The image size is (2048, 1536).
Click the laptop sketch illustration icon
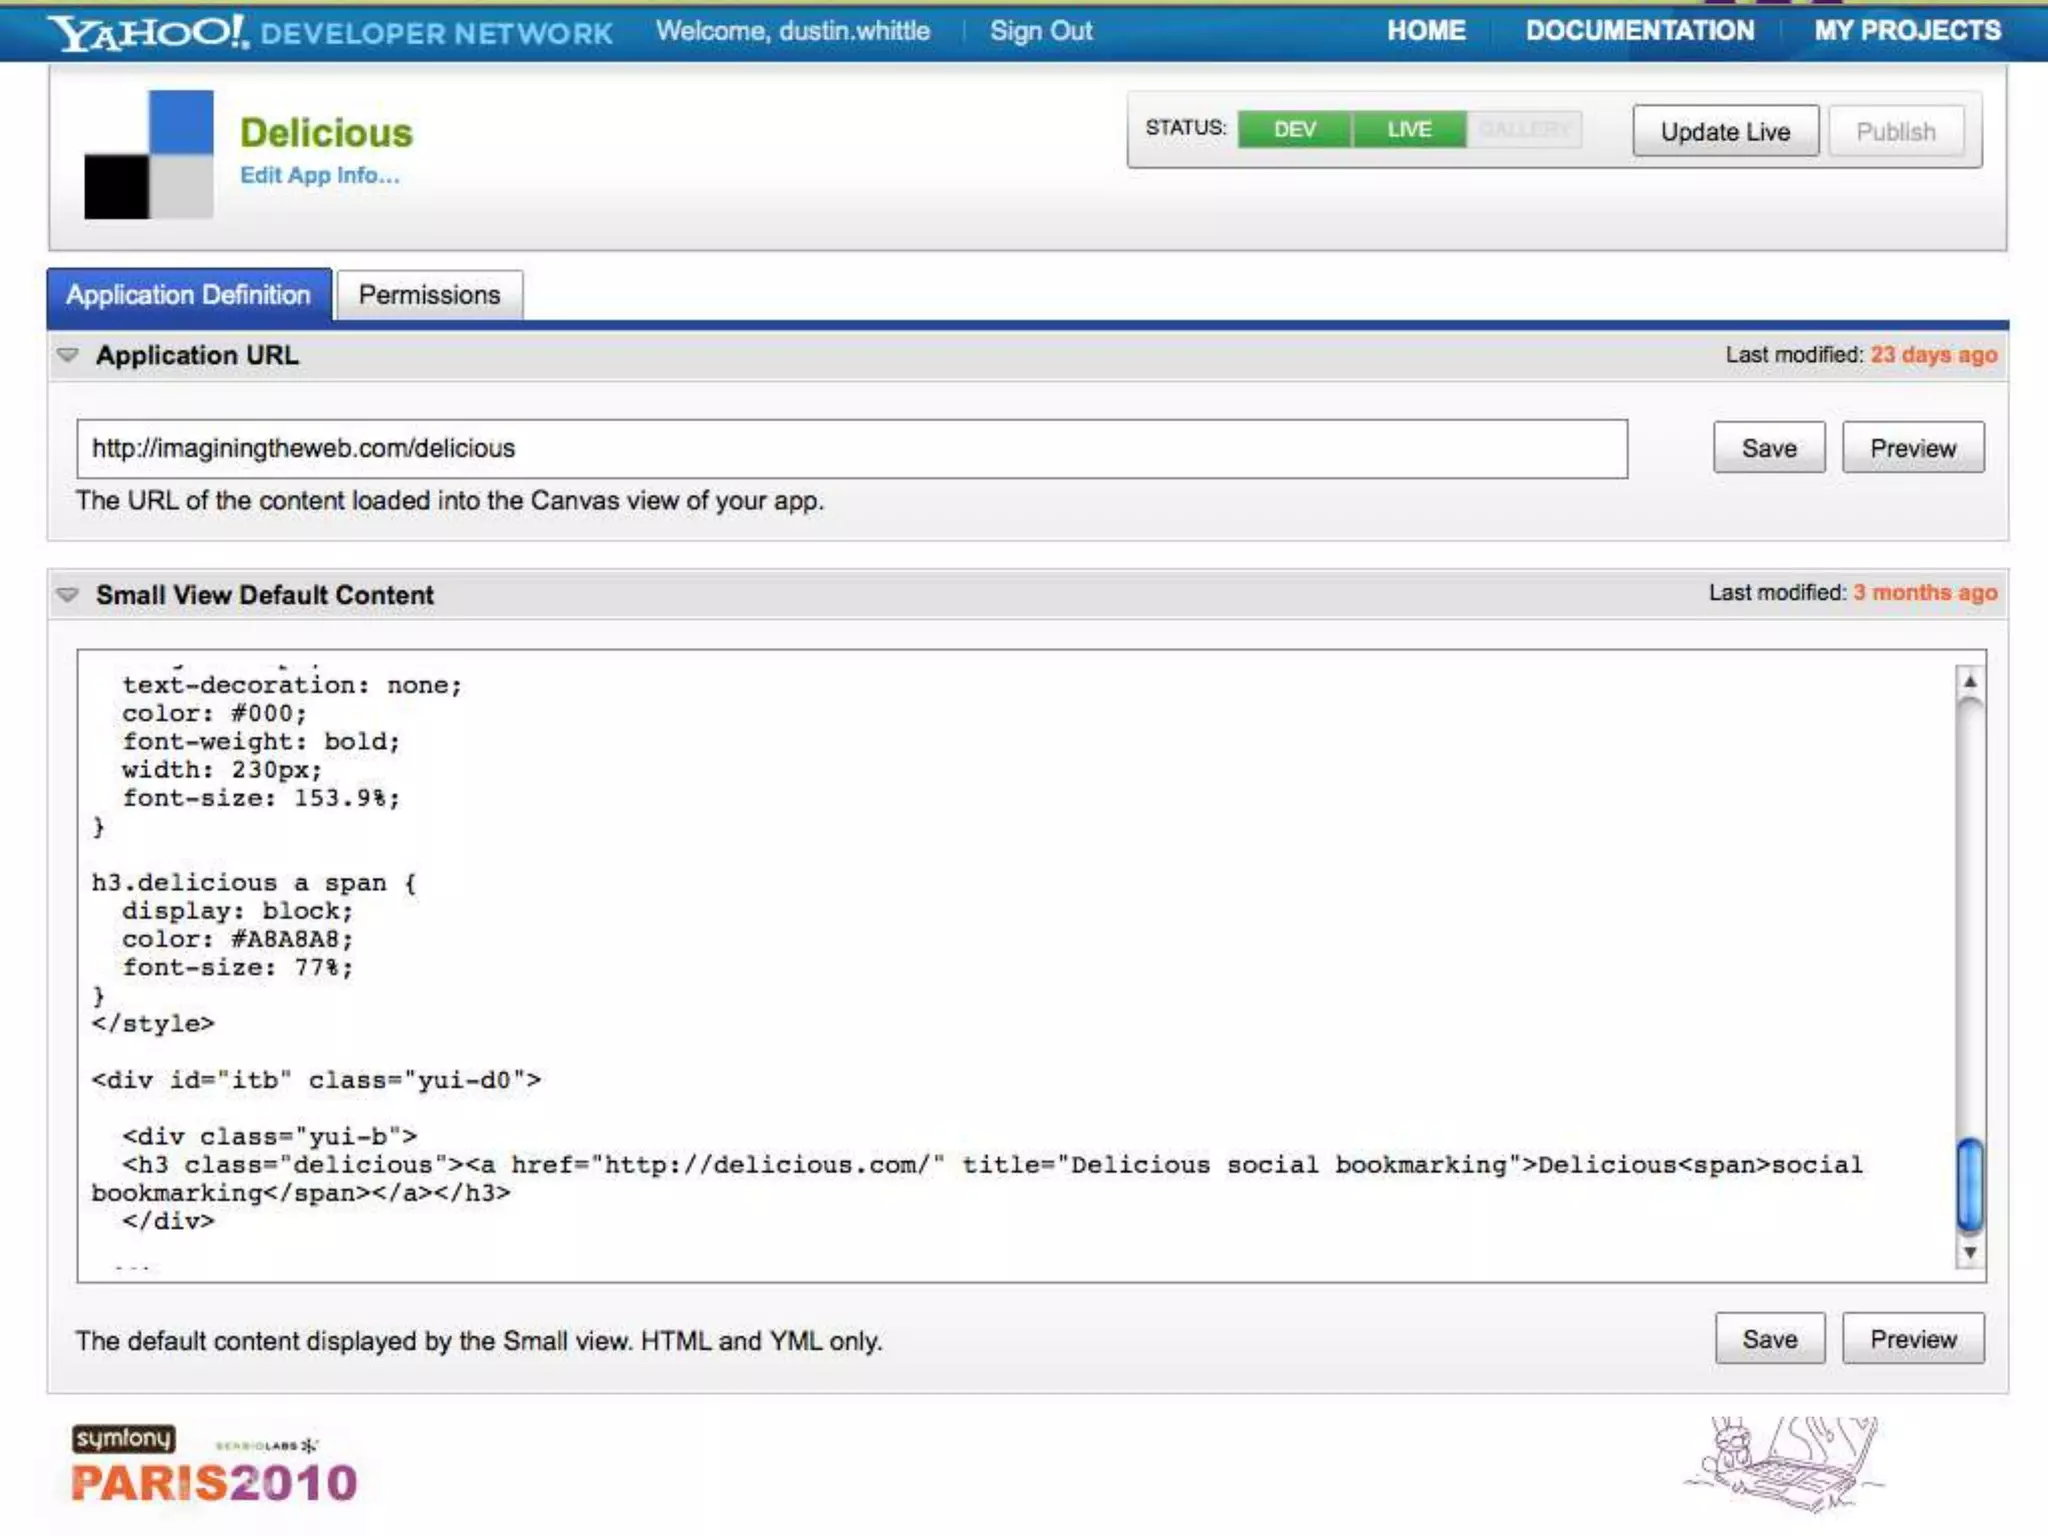[1786, 1462]
